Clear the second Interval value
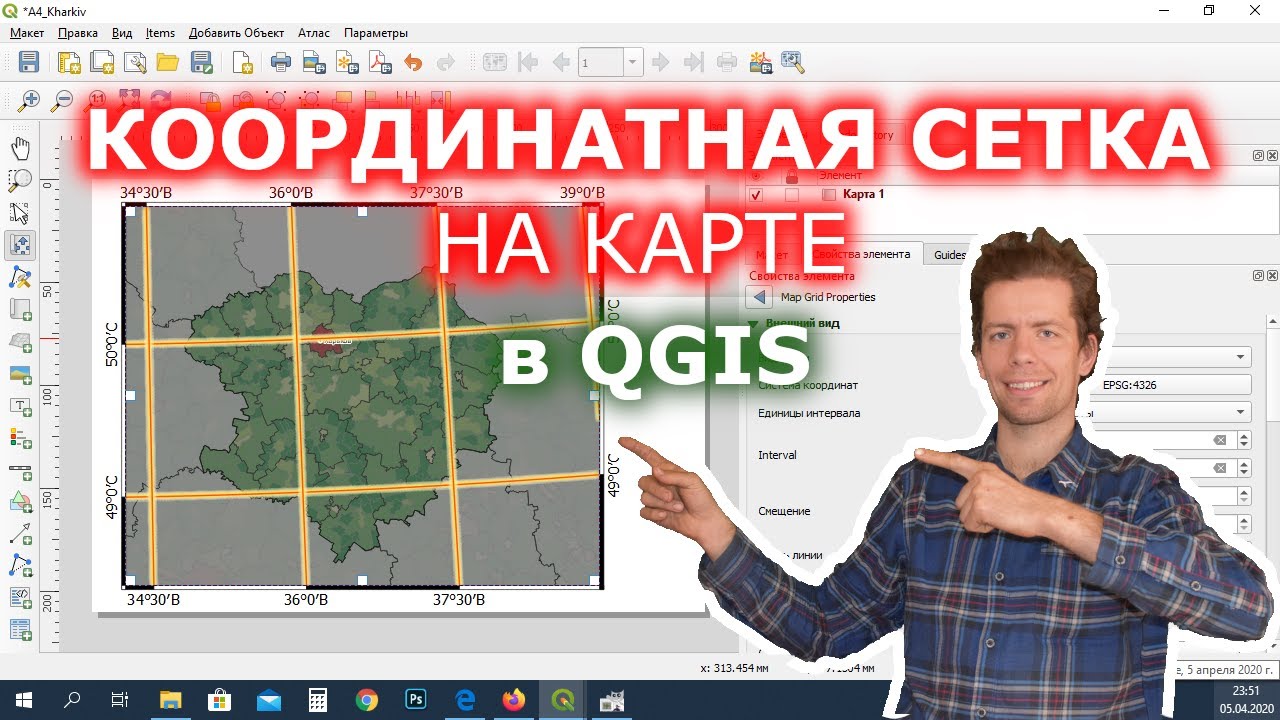 1220,468
